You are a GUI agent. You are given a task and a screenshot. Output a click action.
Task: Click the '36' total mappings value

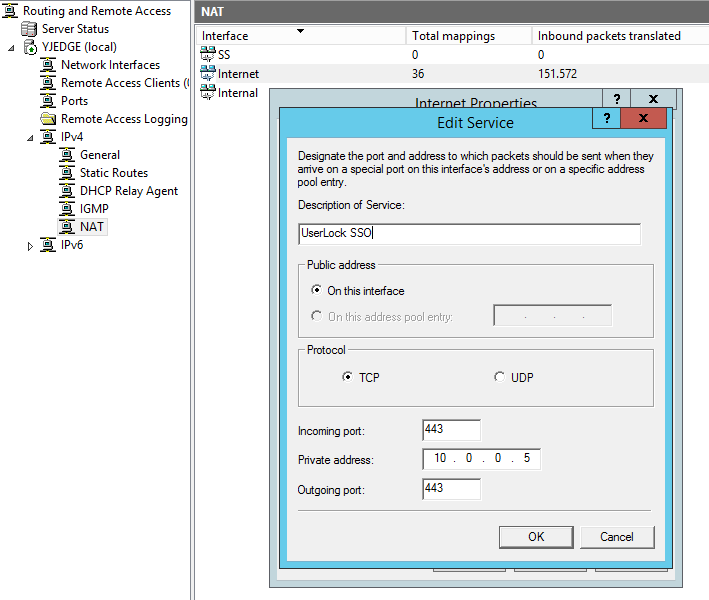coord(418,74)
